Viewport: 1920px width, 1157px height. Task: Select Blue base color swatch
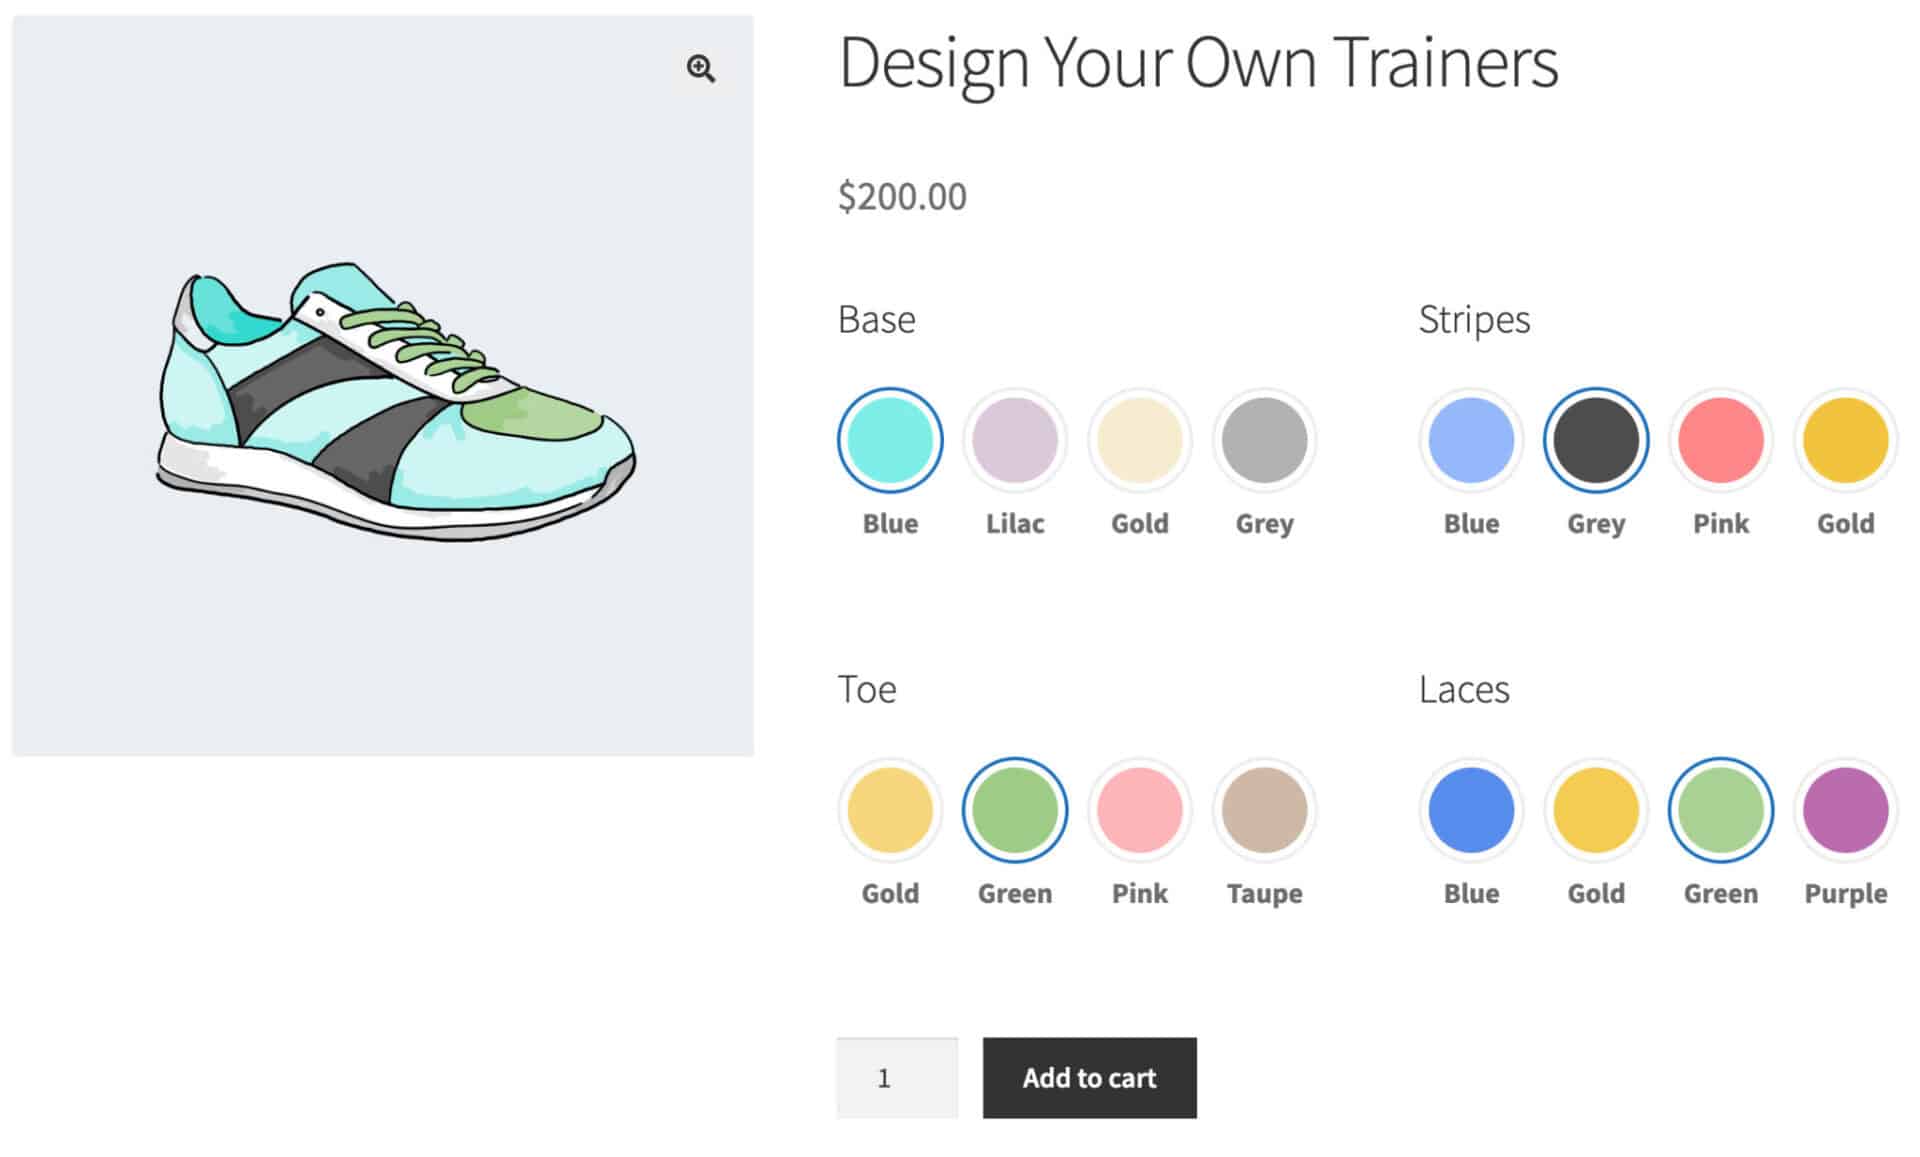889,440
